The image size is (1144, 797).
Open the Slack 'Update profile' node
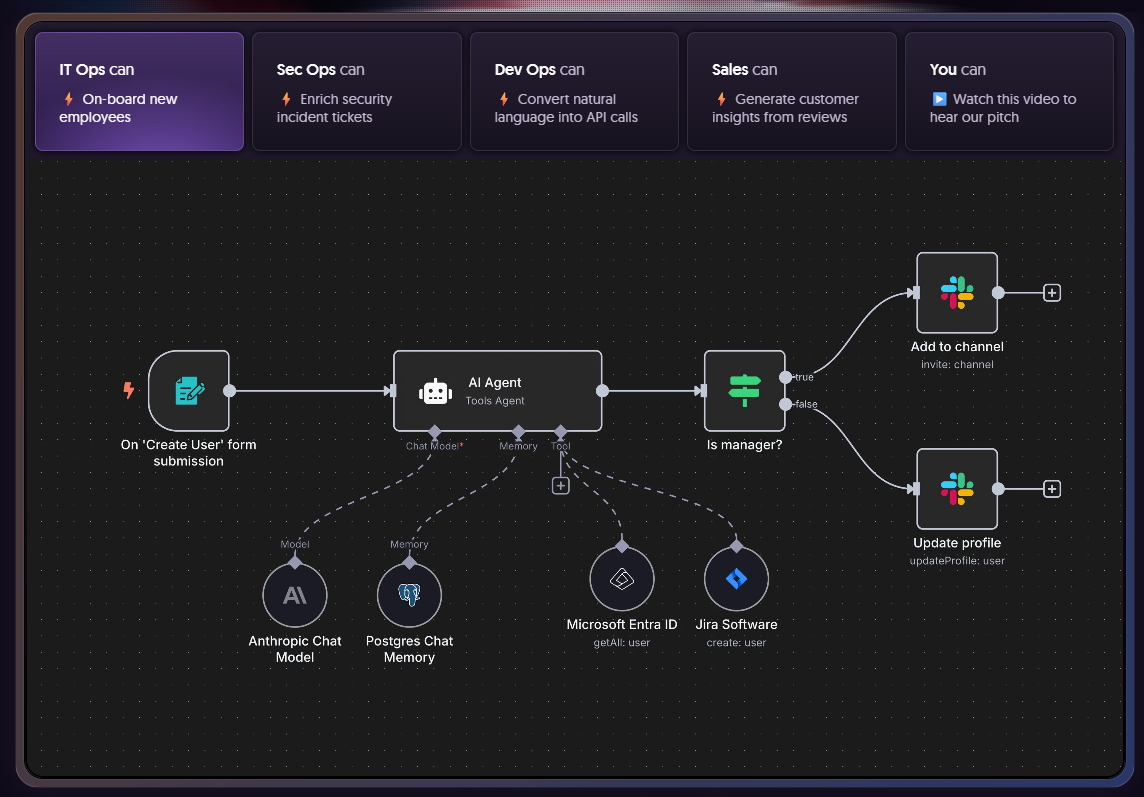[956, 489]
